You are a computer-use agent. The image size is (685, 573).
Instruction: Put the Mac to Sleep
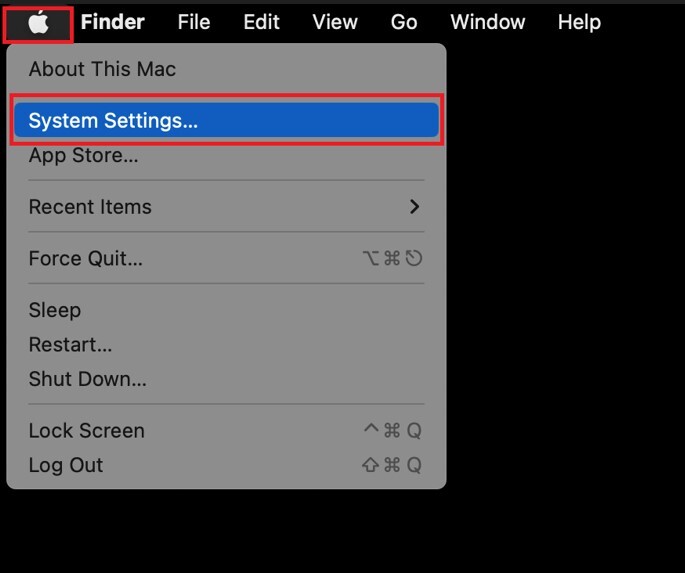tap(54, 310)
